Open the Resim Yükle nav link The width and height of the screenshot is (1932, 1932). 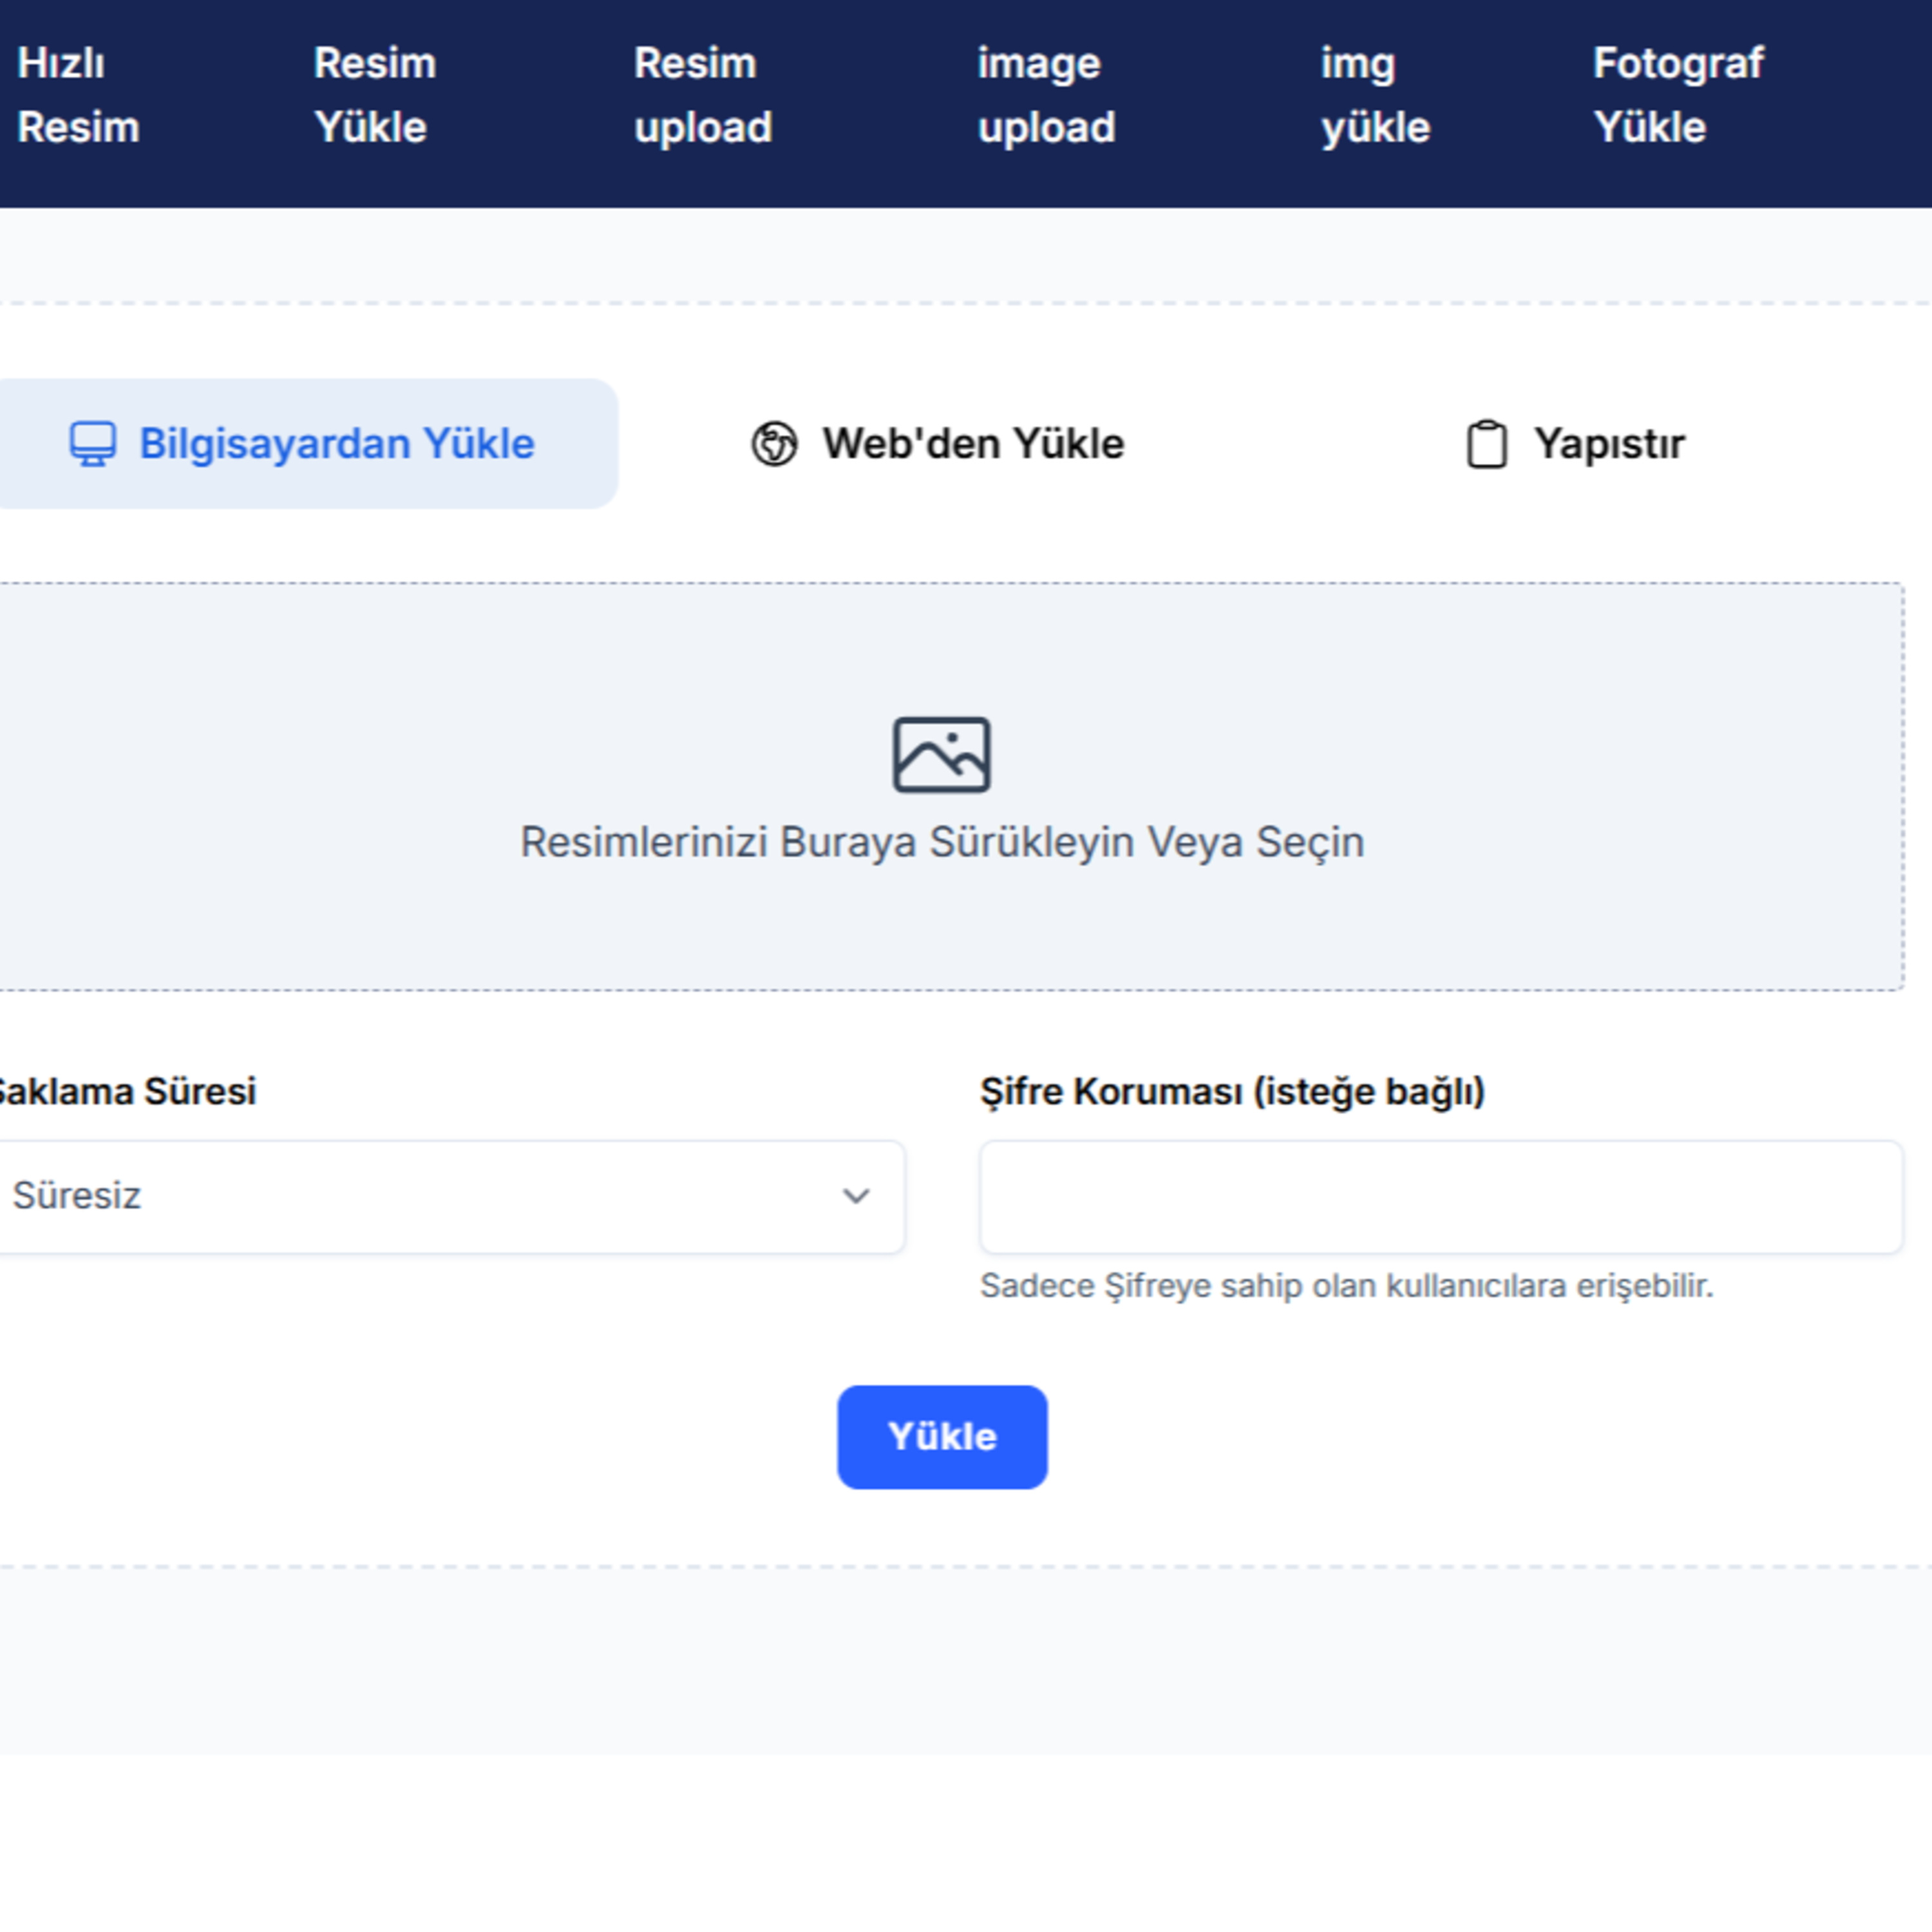point(375,96)
